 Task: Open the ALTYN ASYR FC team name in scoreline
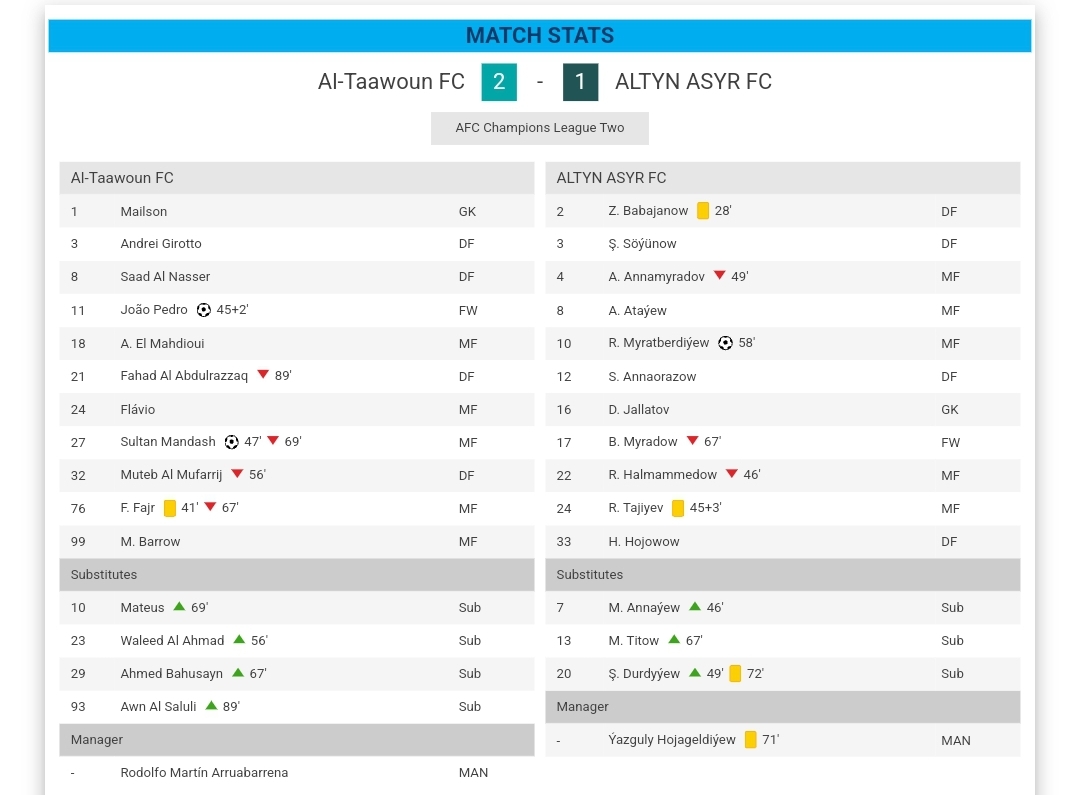click(693, 82)
